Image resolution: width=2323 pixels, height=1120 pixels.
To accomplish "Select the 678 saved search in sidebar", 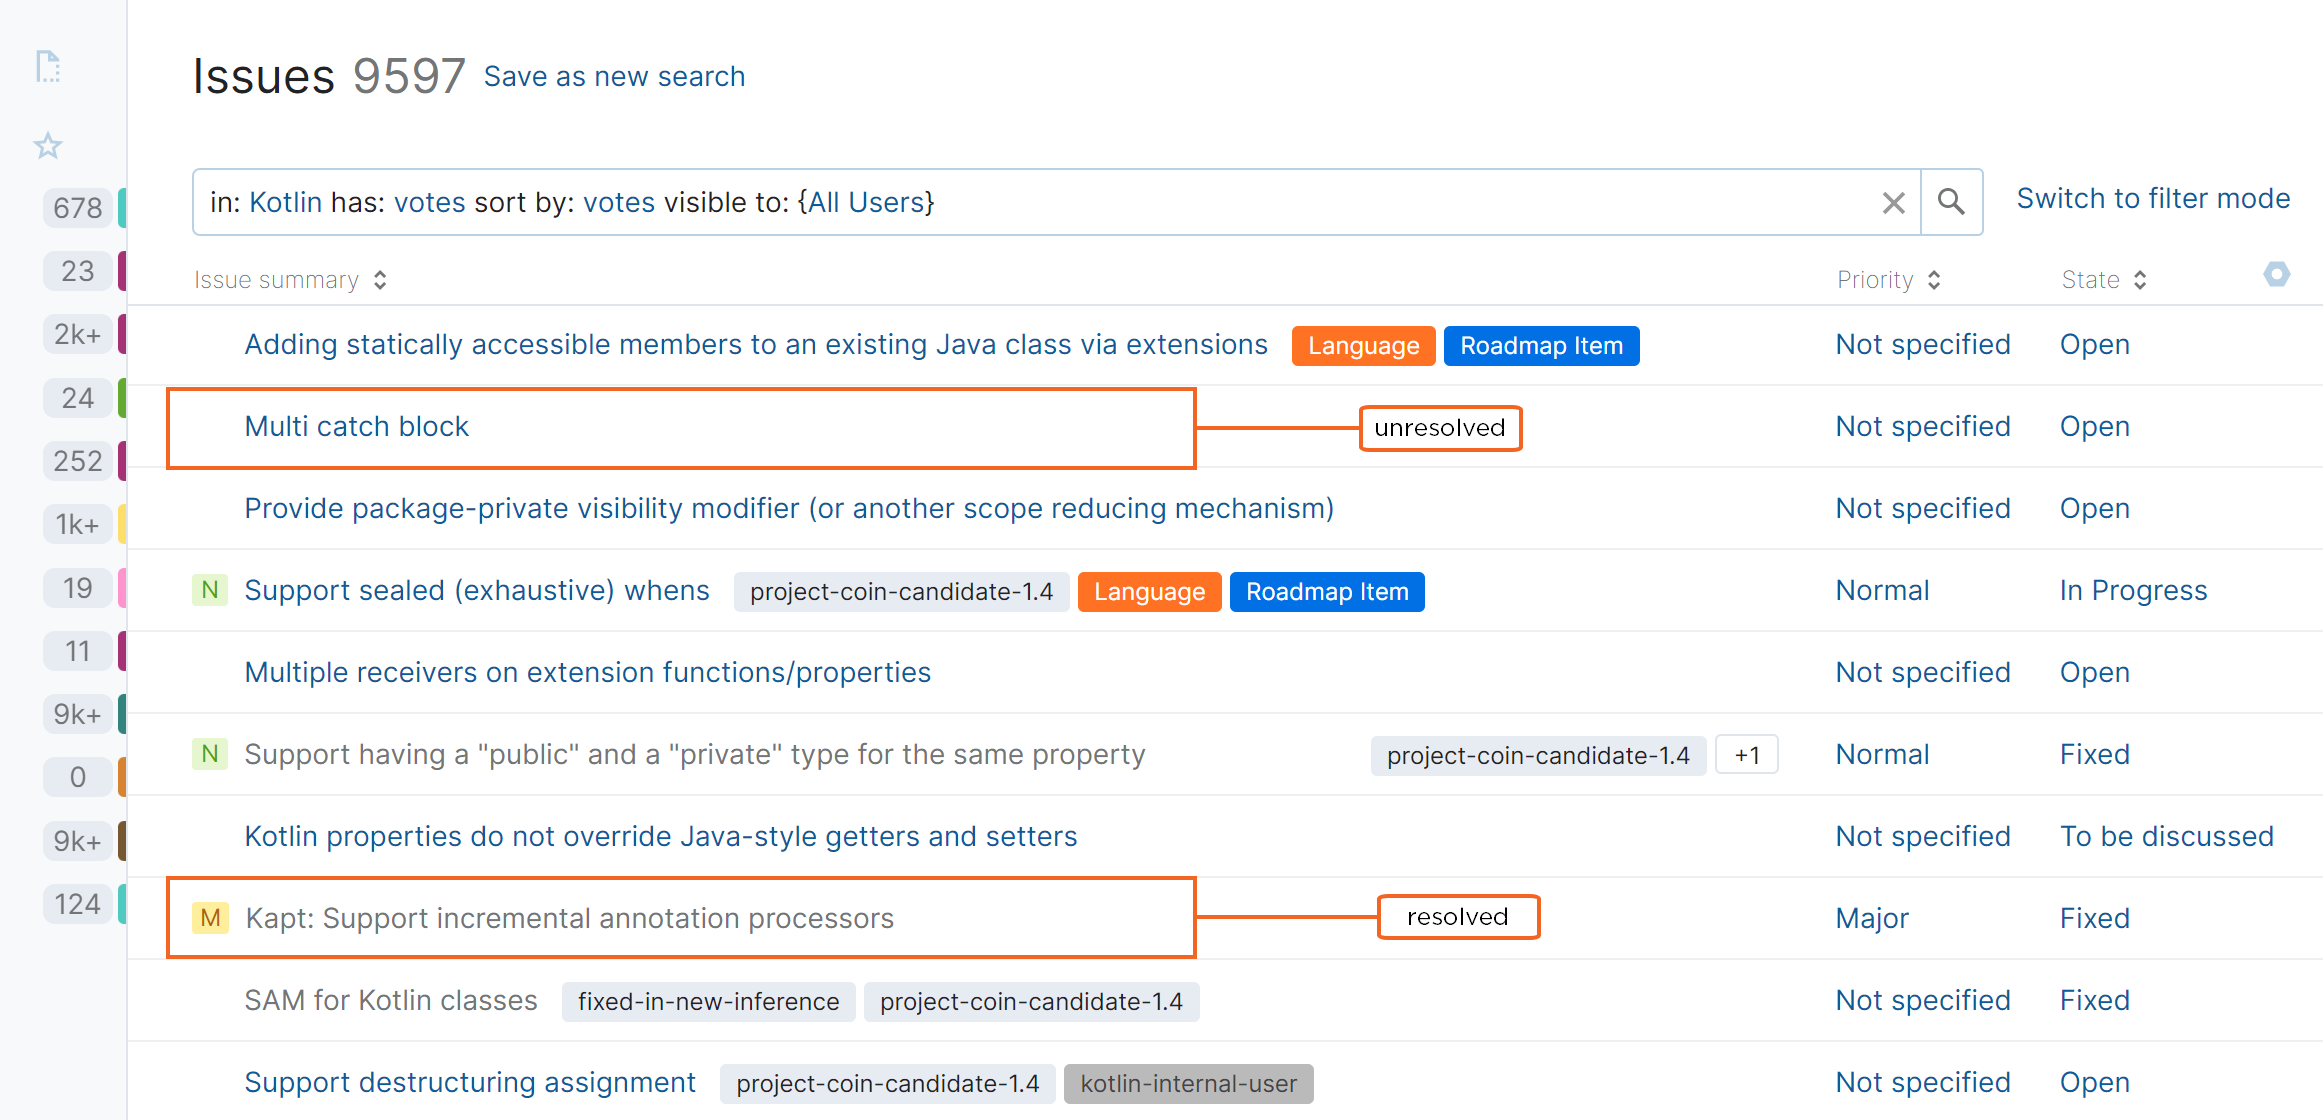I will pos(78,208).
